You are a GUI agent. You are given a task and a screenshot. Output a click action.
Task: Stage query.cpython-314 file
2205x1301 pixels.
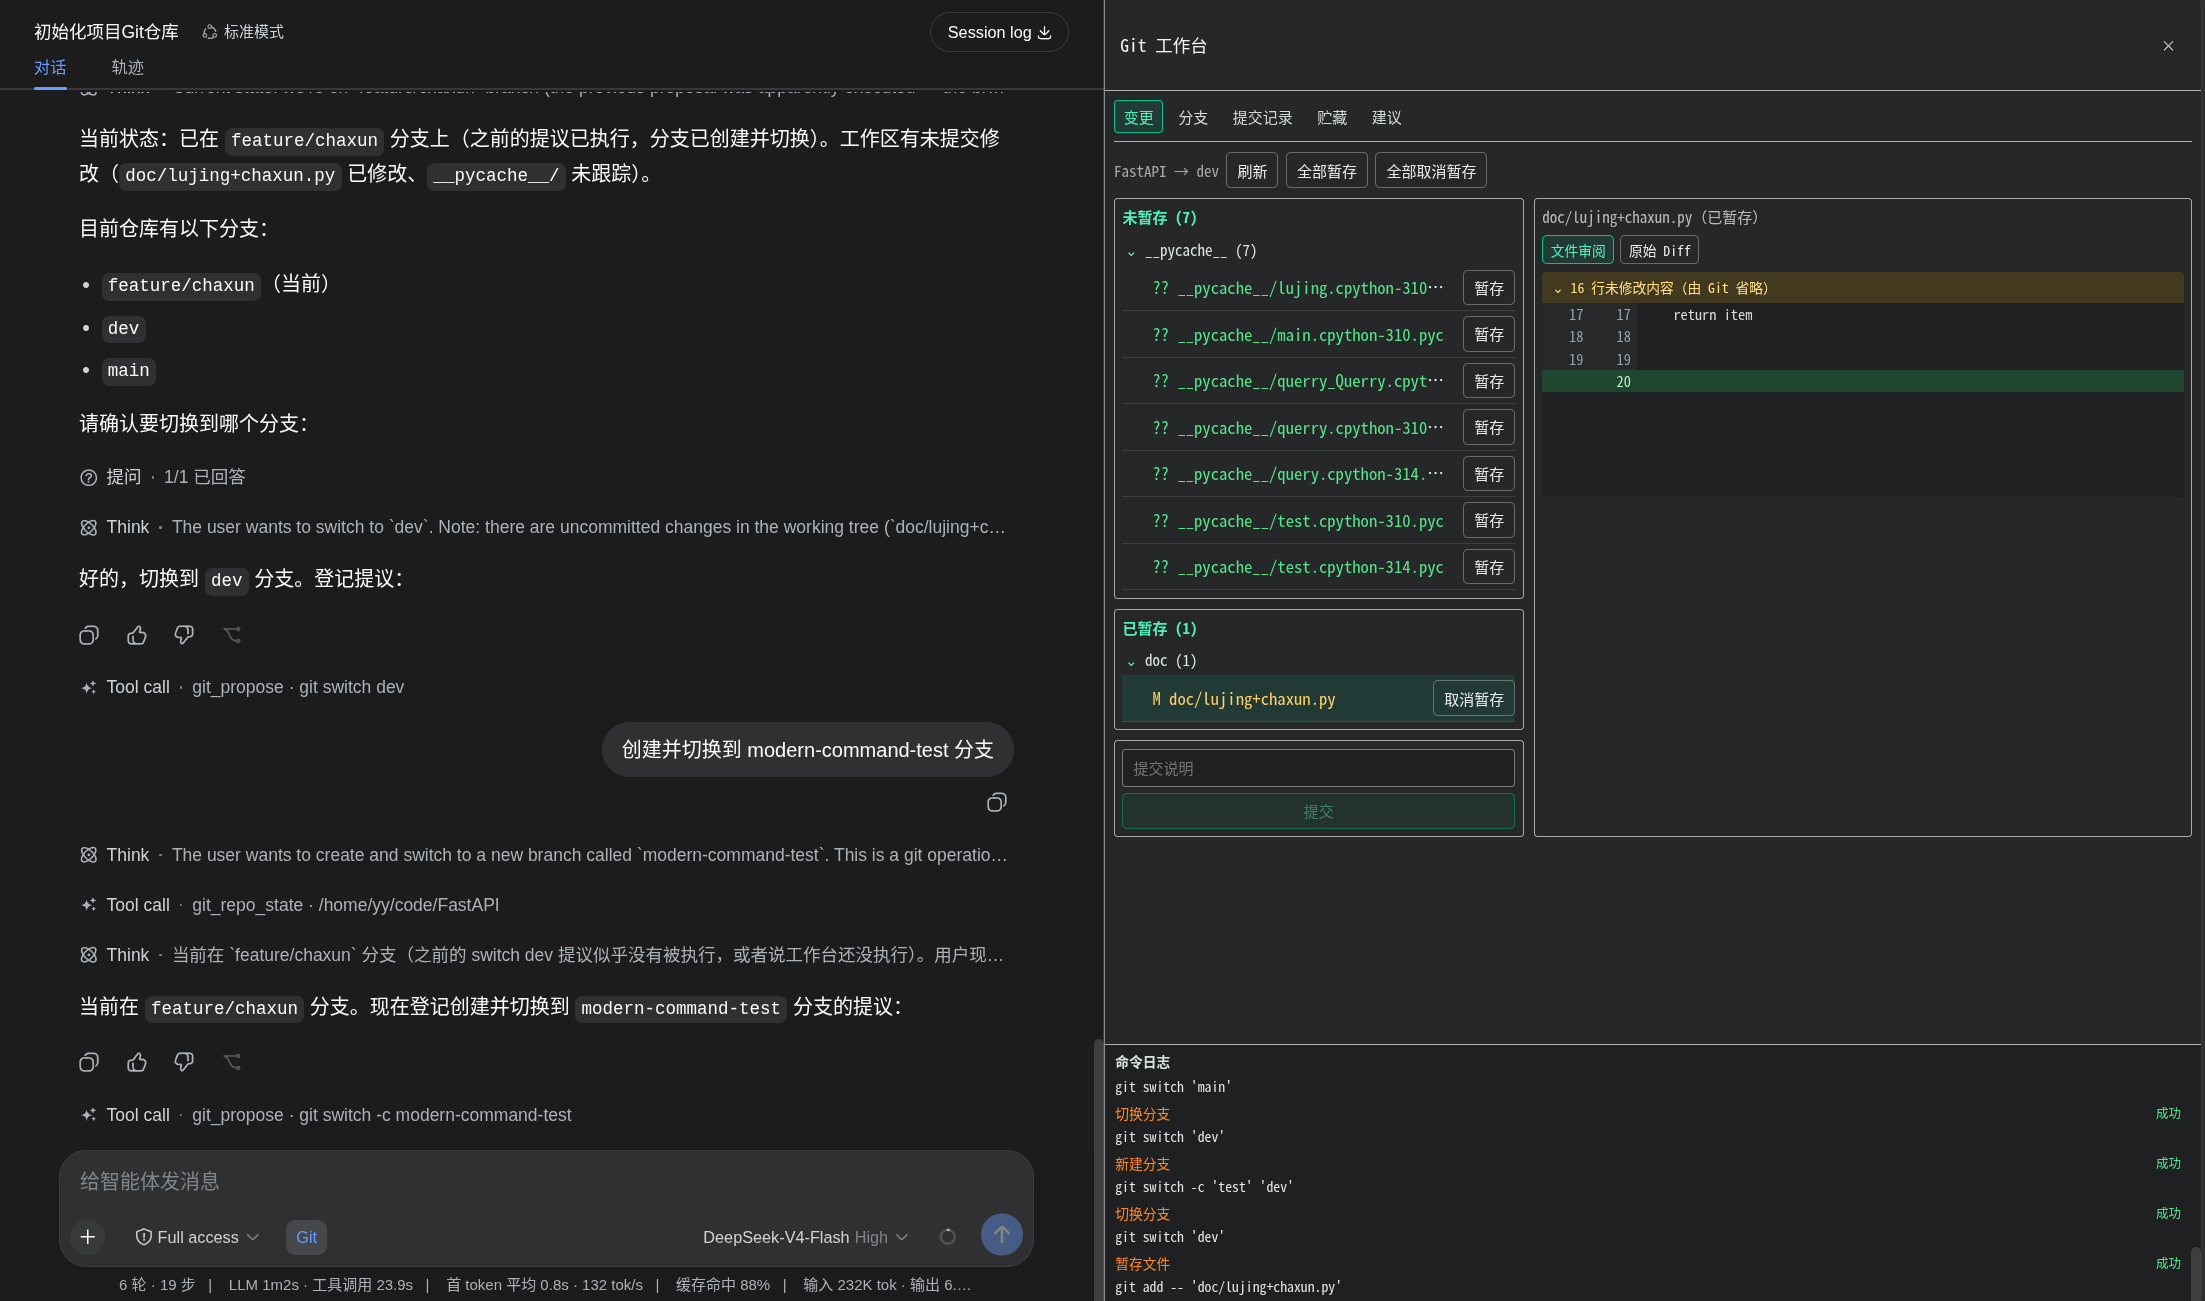tap(1488, 474)
